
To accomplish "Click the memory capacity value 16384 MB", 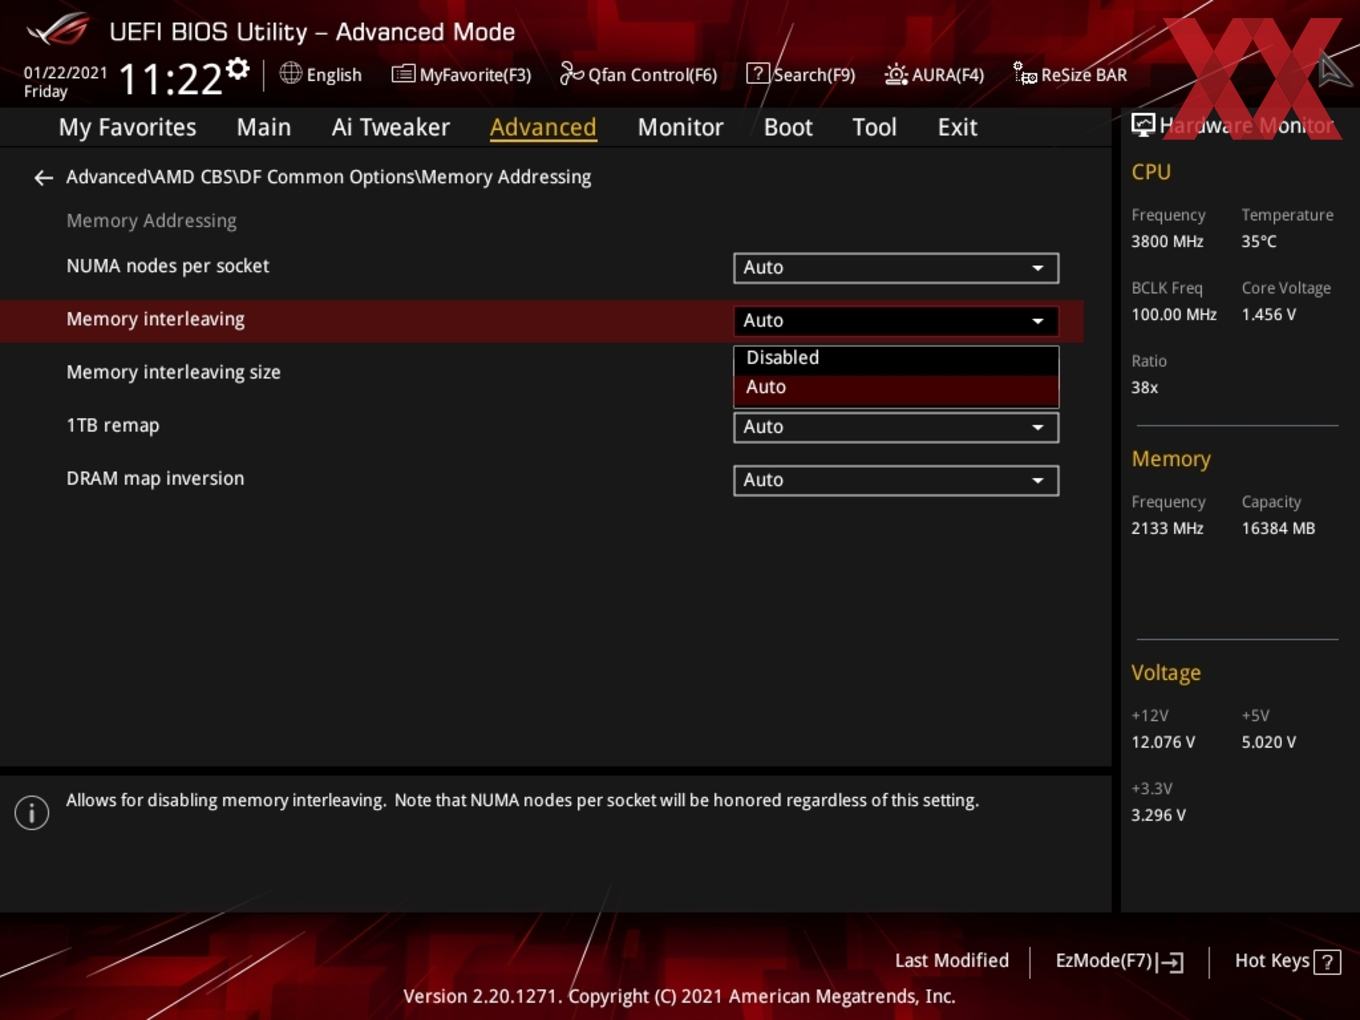I will click(x=1278, y=528).
